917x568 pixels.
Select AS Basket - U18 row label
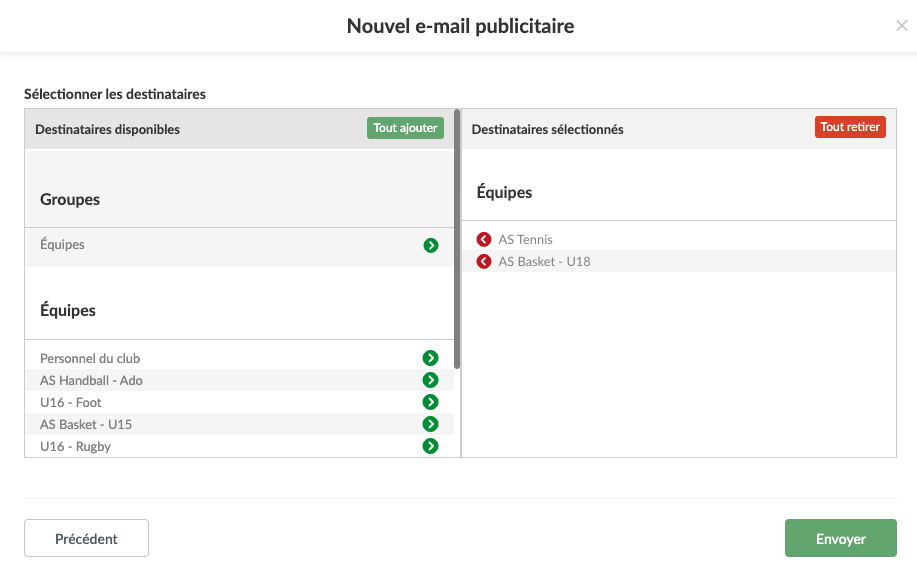click(x=544, y=261)
